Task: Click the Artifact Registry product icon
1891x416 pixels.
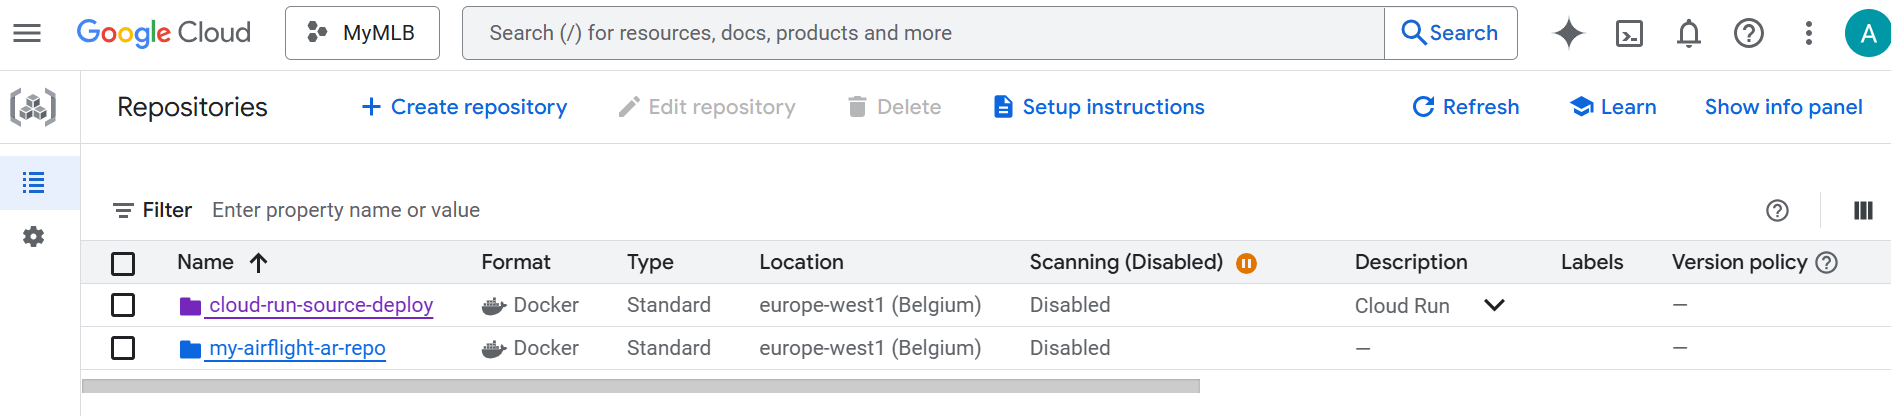Action: pyautogui.click(x=33, y=107)
